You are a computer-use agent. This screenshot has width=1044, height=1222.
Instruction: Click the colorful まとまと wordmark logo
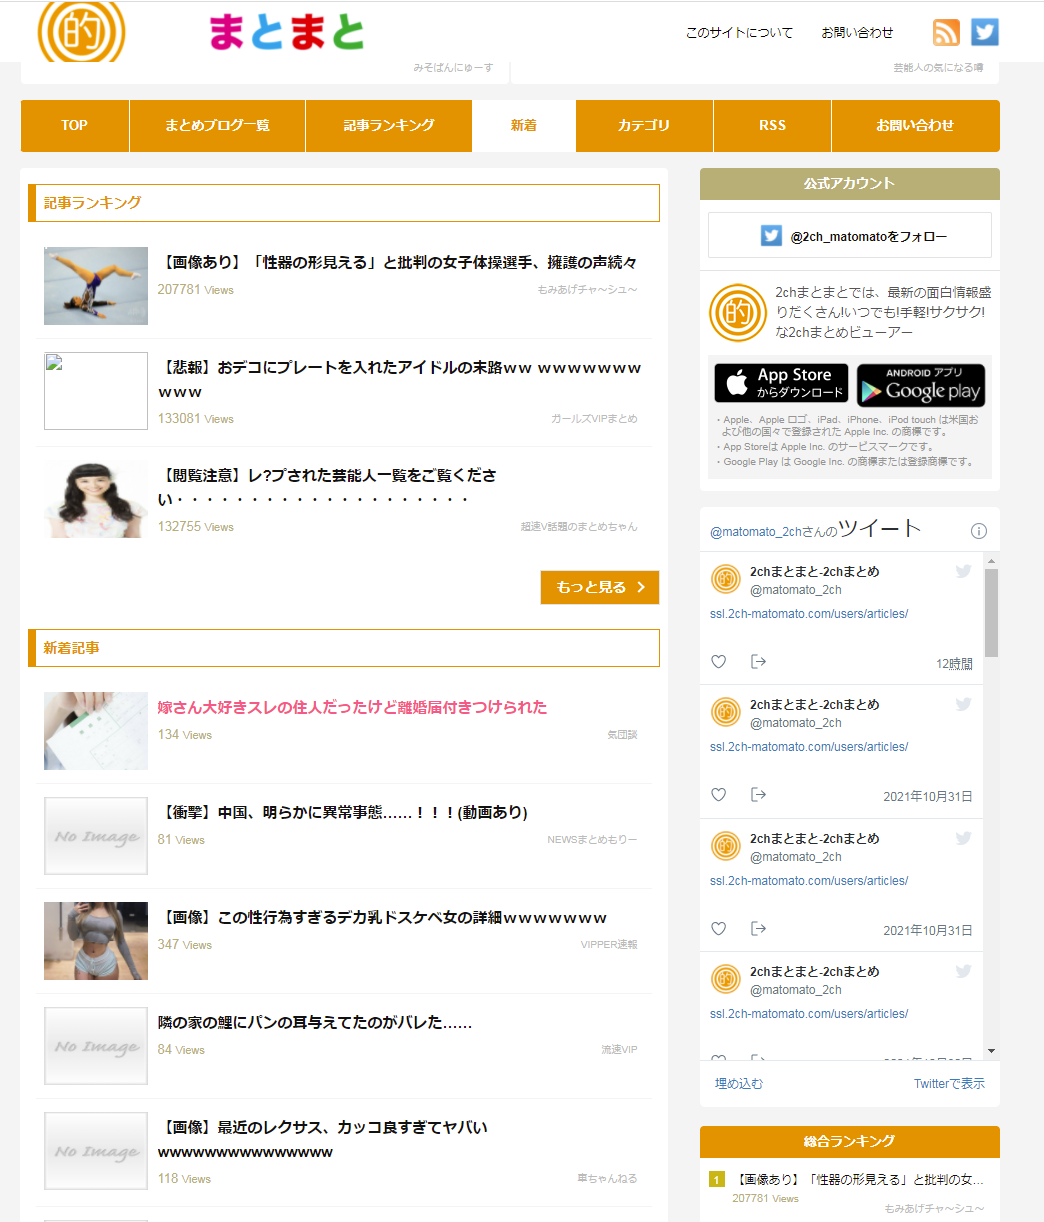[286, 32]
